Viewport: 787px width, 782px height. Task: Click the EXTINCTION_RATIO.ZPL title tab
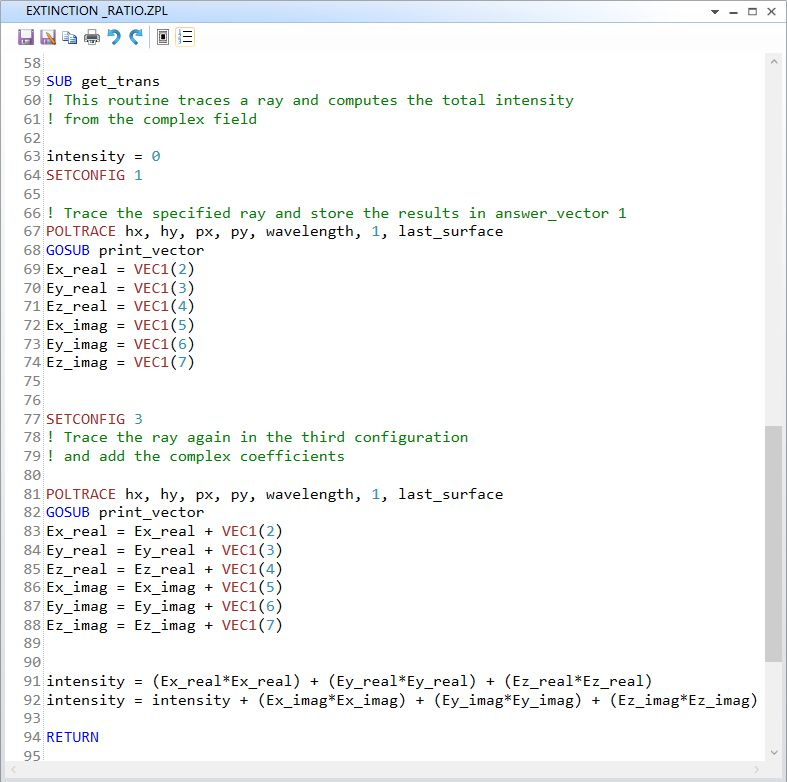click(x=96, y=11)
